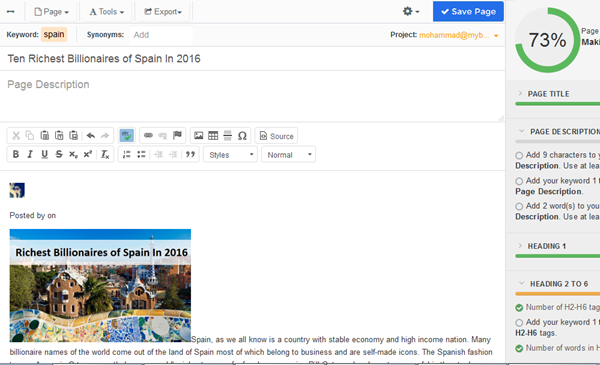This screenshot has width=600, height=365.
Task: Click the Paste from Word icon
Action: click(73, 135)
